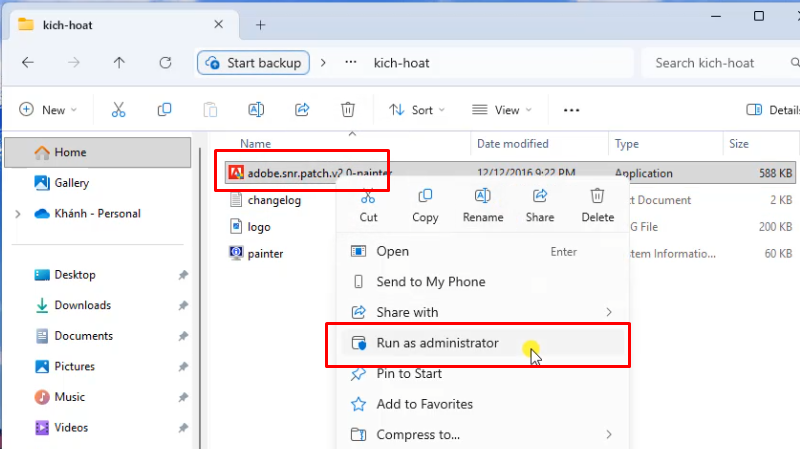Open Downloads in the navigation pane
This screenshot has height=449, width=800.
pyautogui.click(x=83, y=306)
